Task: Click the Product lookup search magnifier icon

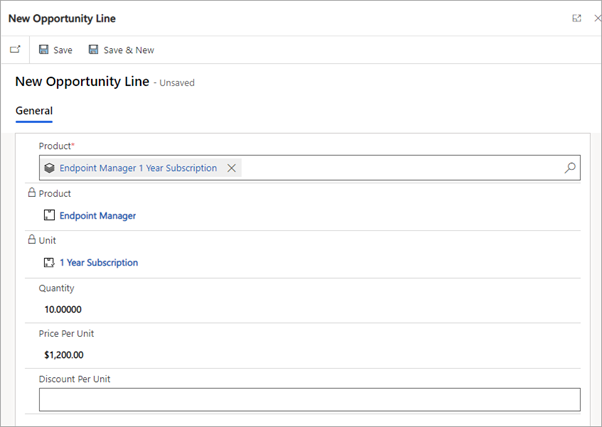Action: (570, 168)
